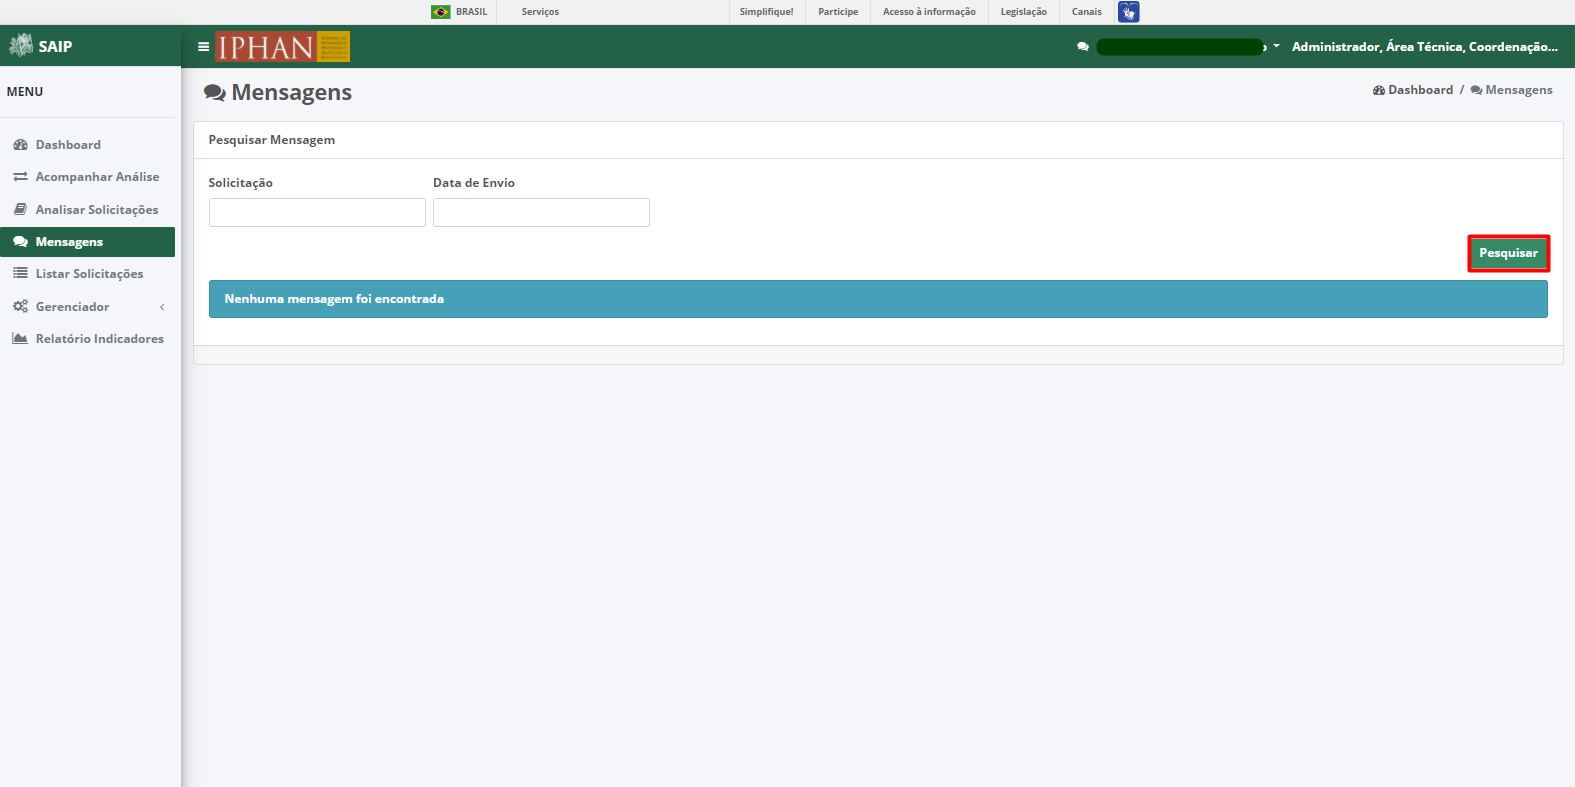Click the 'Pesquisar Mensagem' panel heading
1575x787 pixels.
coord(272,140)
